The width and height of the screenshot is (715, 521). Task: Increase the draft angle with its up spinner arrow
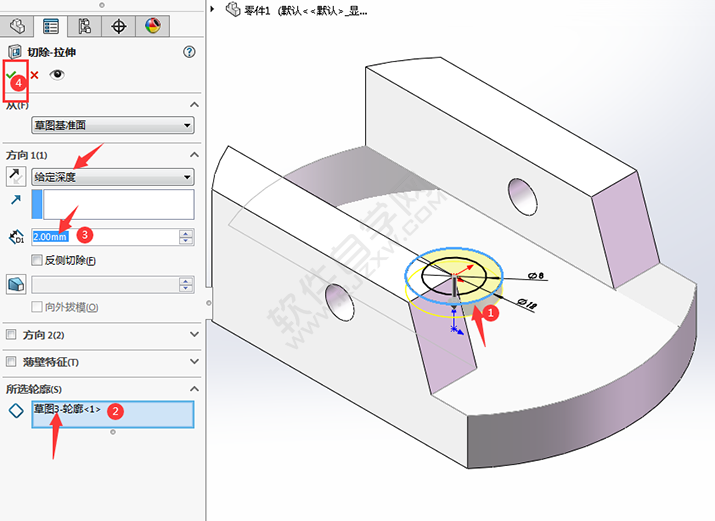(186, 281)
